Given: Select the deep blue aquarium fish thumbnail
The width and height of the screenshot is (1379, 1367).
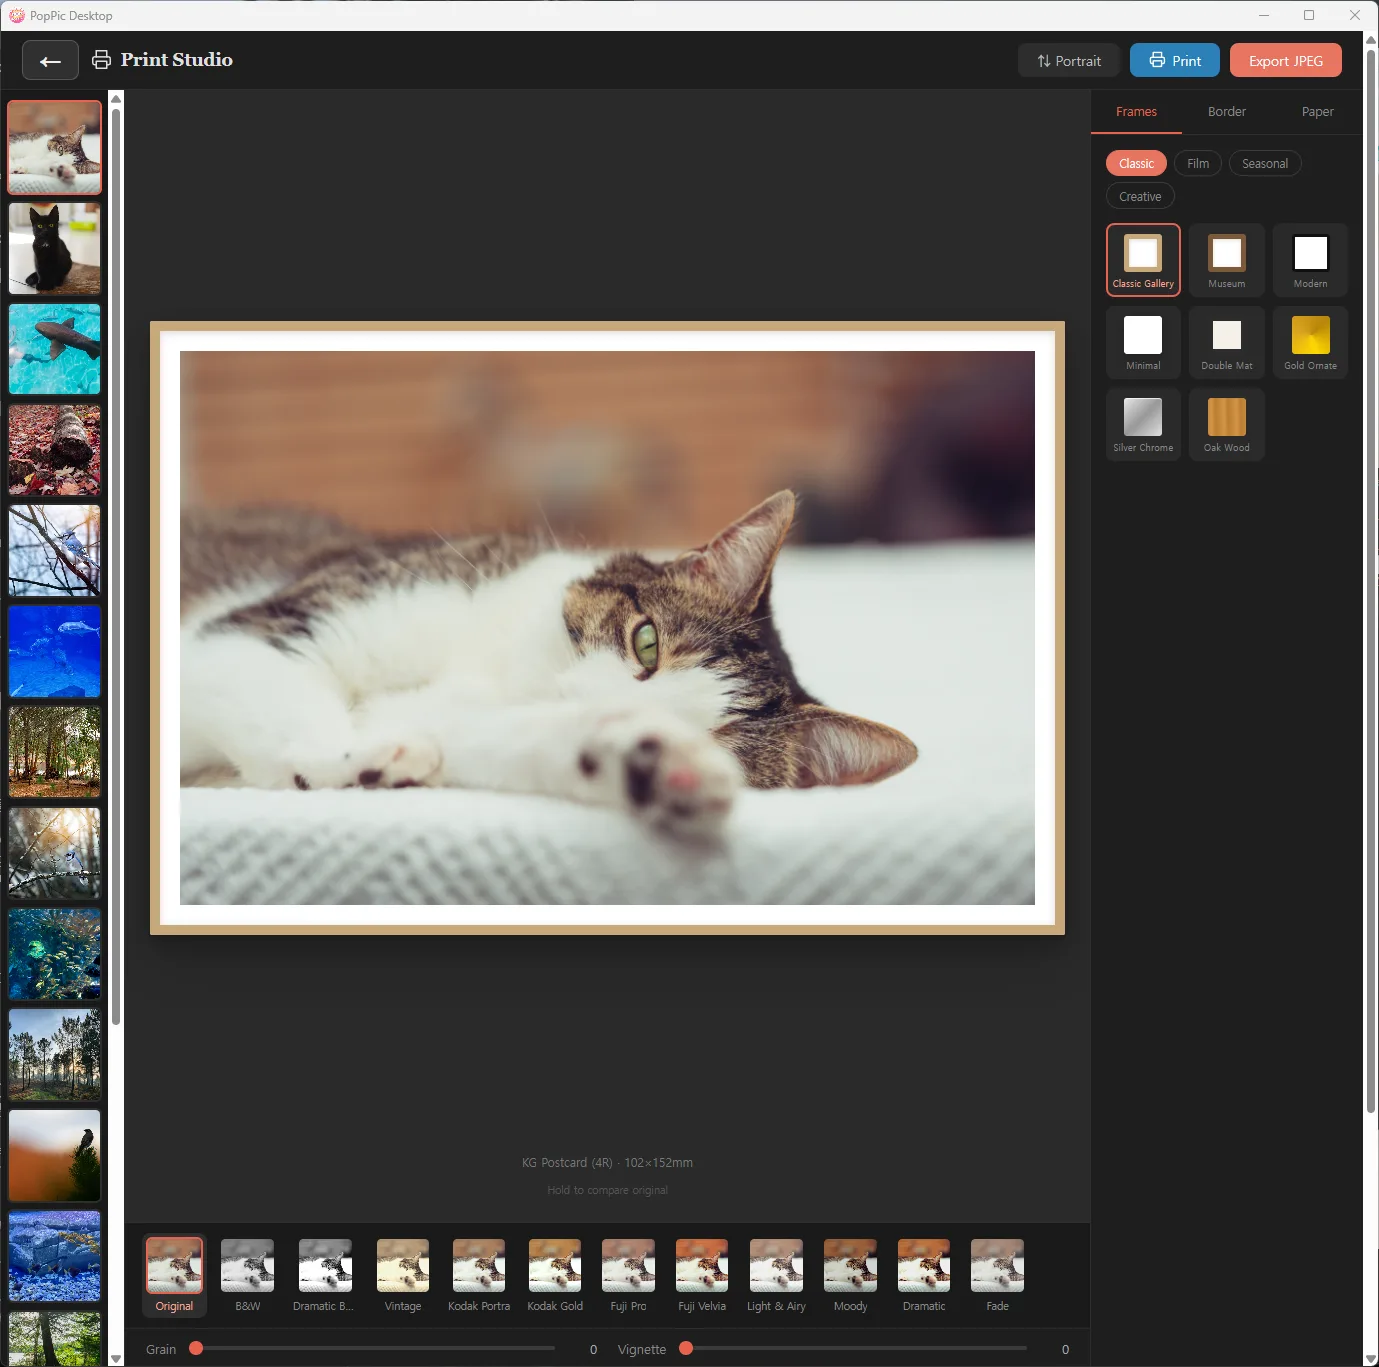Looking at the screenshot, I should (x=55, y=651).
